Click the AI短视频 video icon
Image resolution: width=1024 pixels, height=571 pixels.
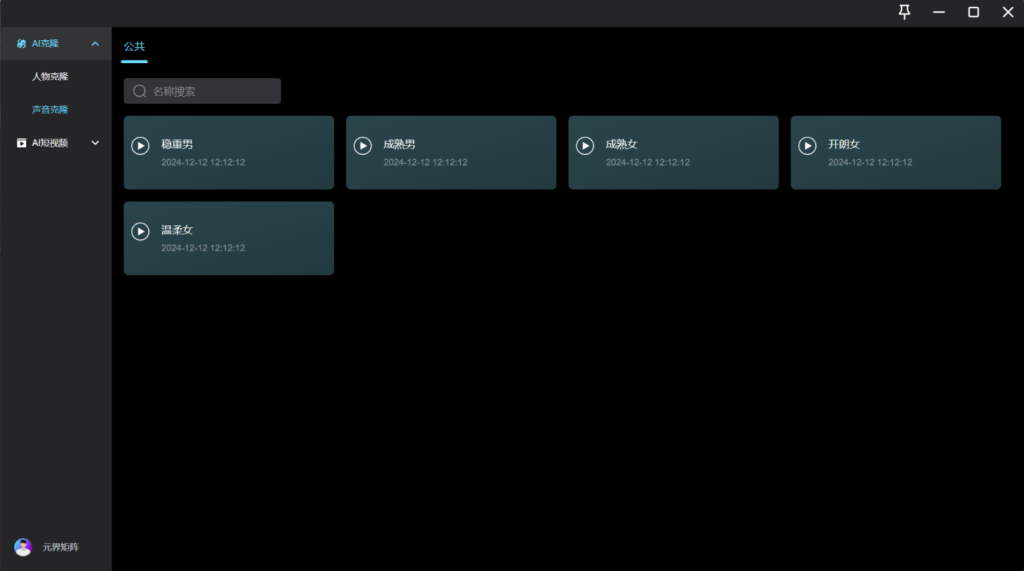pyautogui.click(x=21, y=143)
